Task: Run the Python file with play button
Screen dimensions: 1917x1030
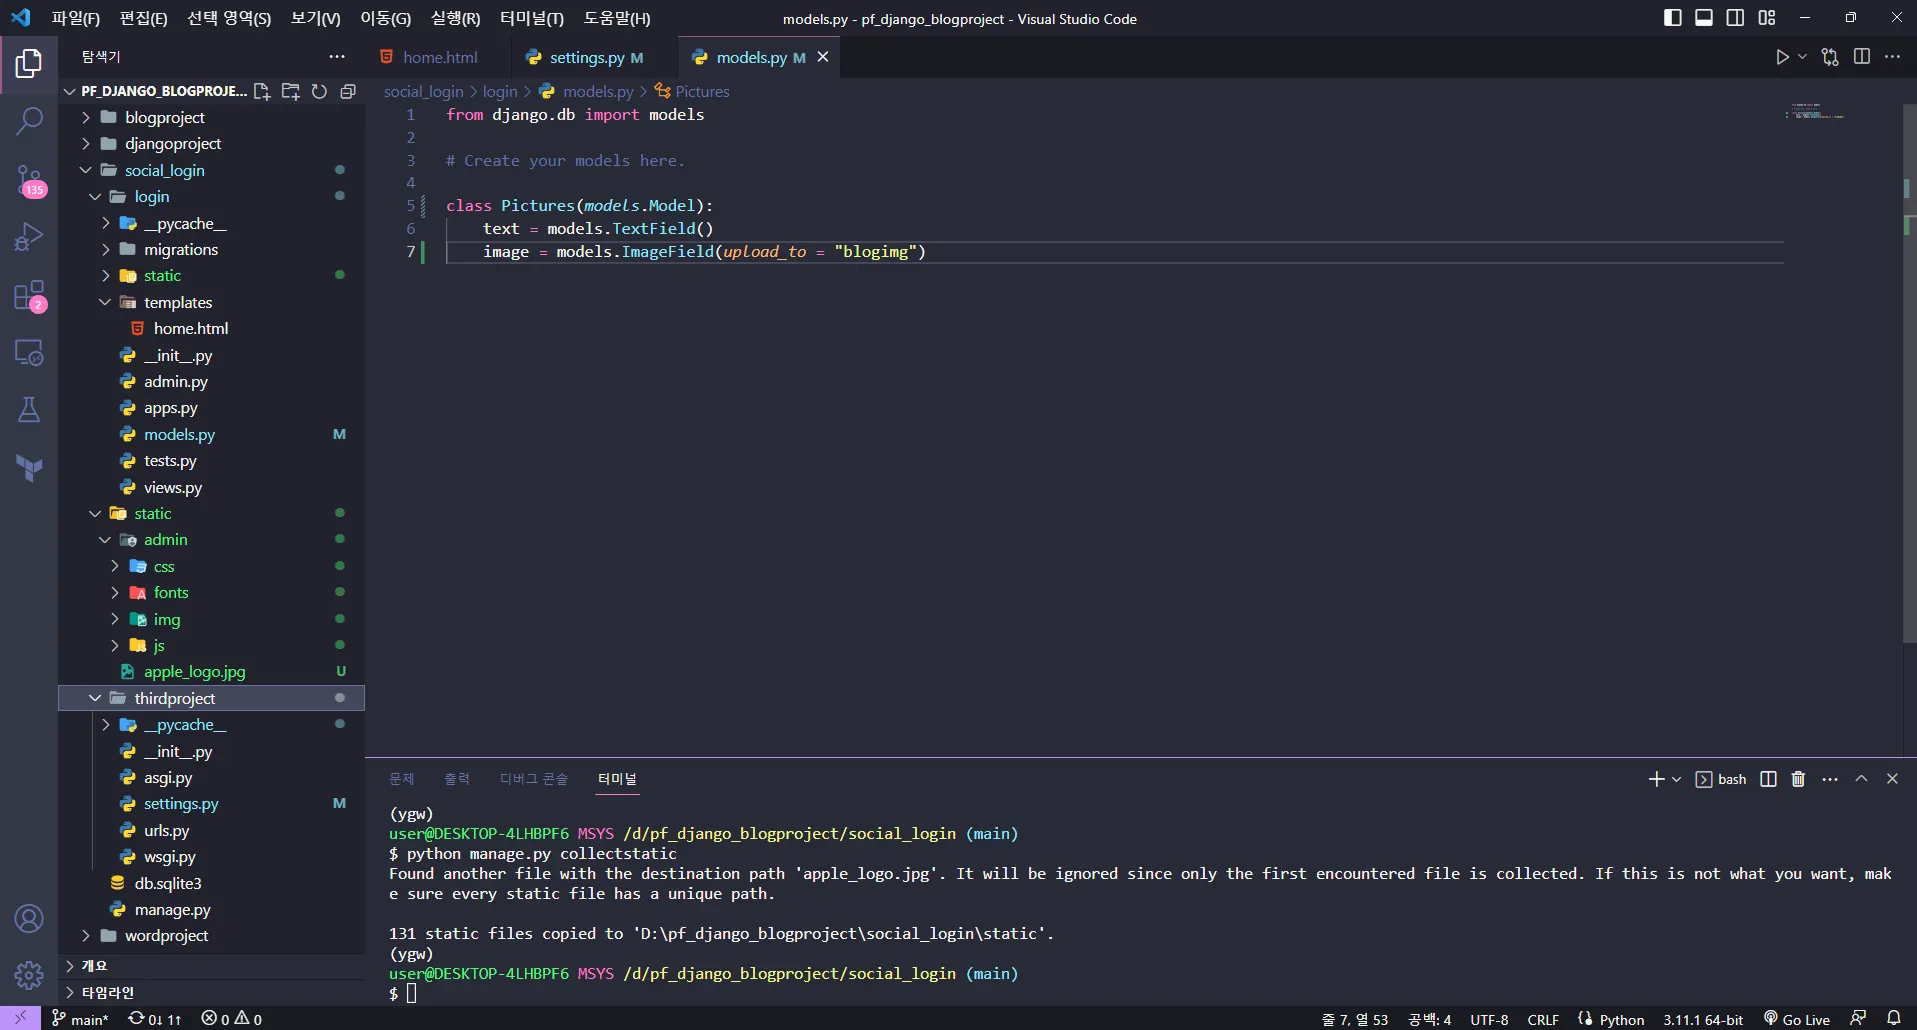Action: tap(1782, 57)
